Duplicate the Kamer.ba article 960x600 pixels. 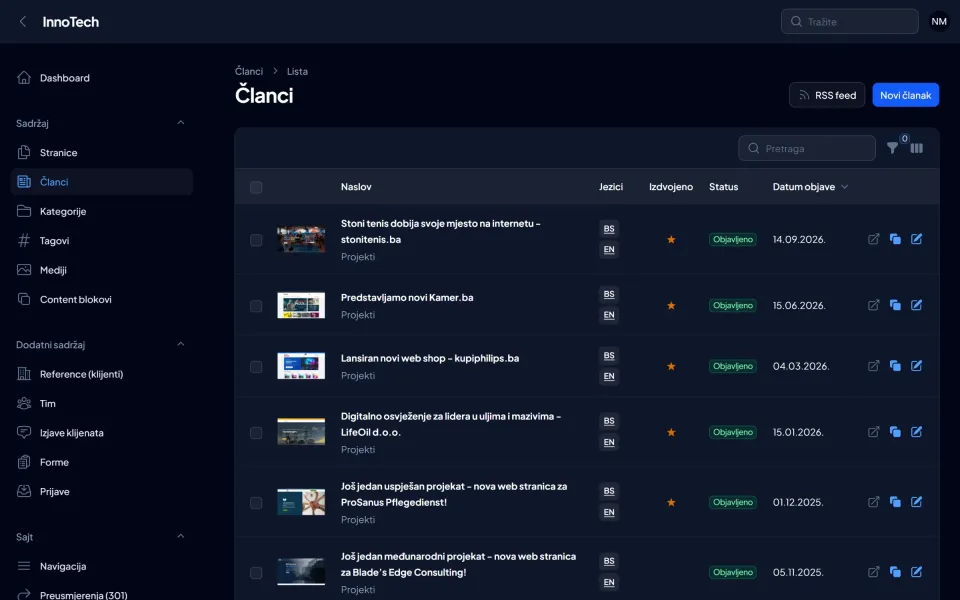click(895, 305)
